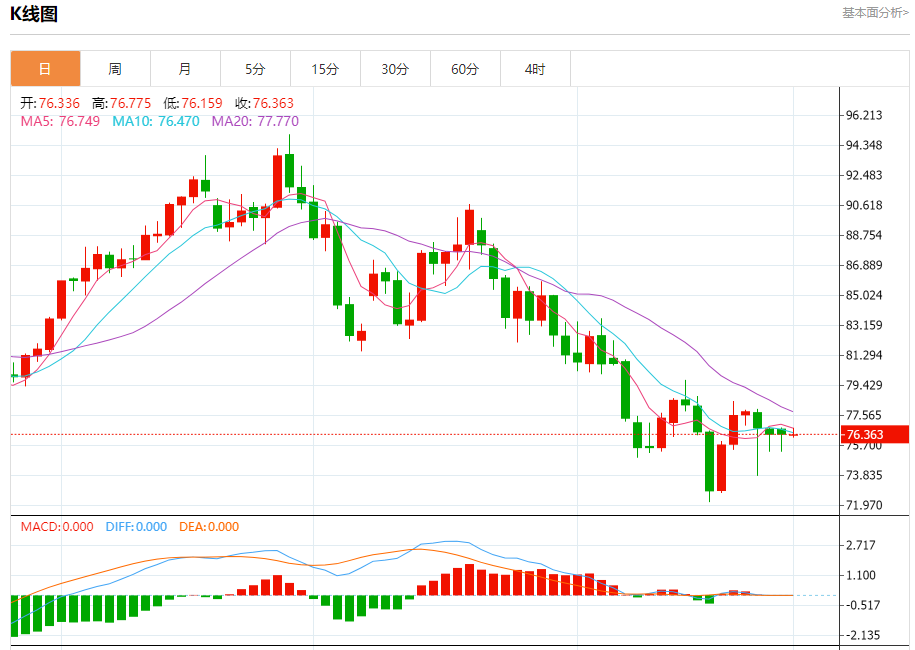The image size is (915, 650).
Task: Switch to the 月 monthly tab
Action: (186, 69)
